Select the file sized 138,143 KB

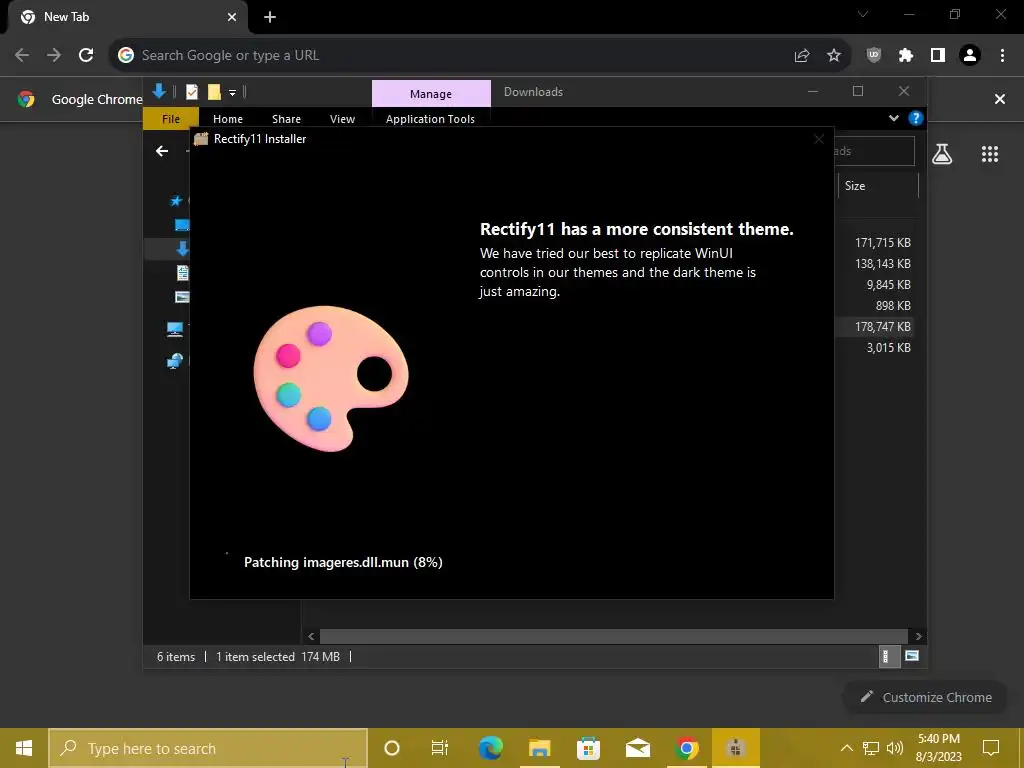[883, 264]
